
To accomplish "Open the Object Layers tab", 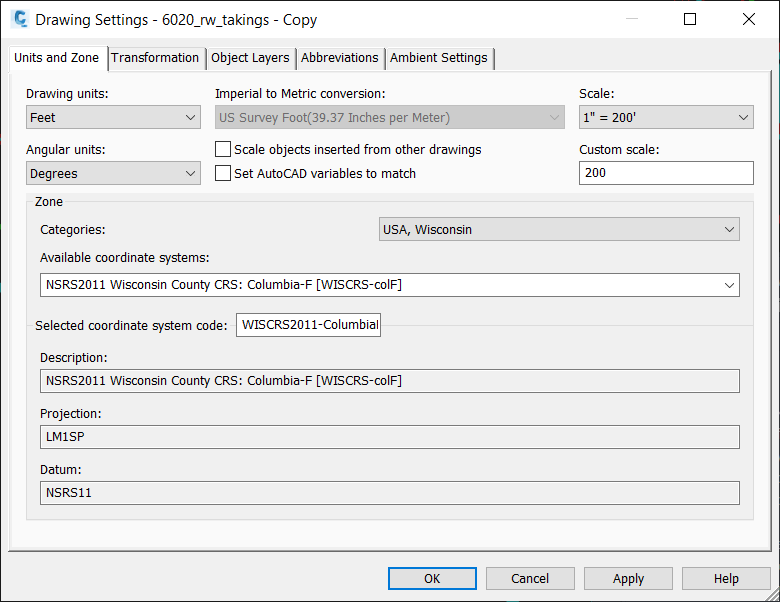I will 250,58.
